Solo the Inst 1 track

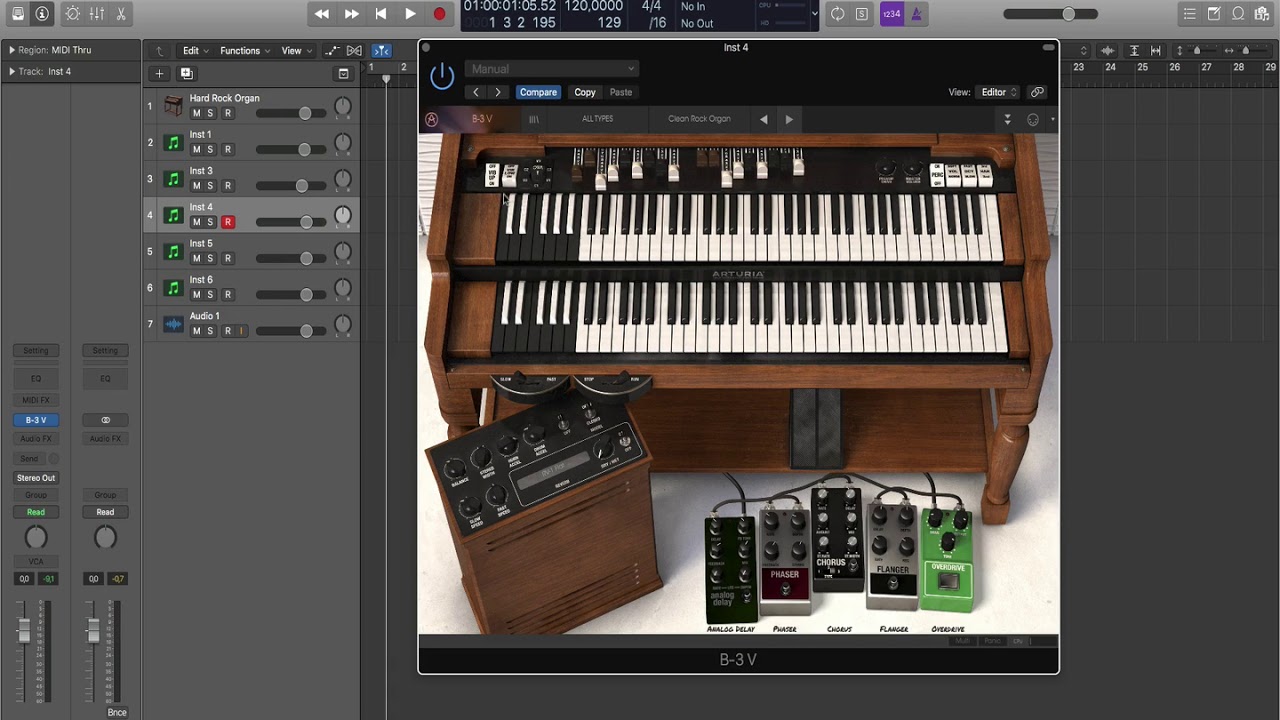tap(210, 150)
